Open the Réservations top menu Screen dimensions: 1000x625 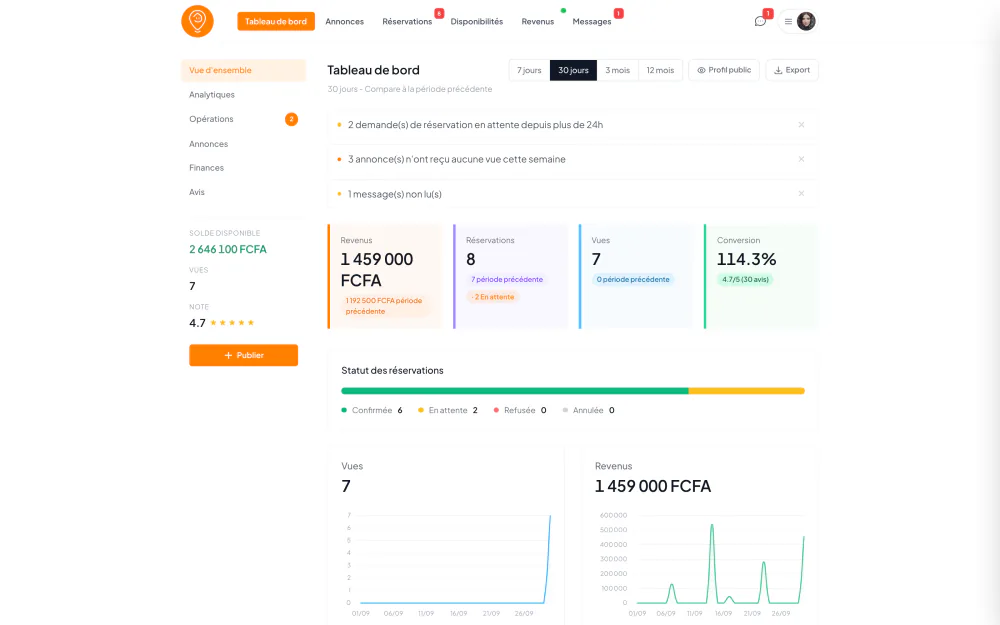click(x=407, y=22)
